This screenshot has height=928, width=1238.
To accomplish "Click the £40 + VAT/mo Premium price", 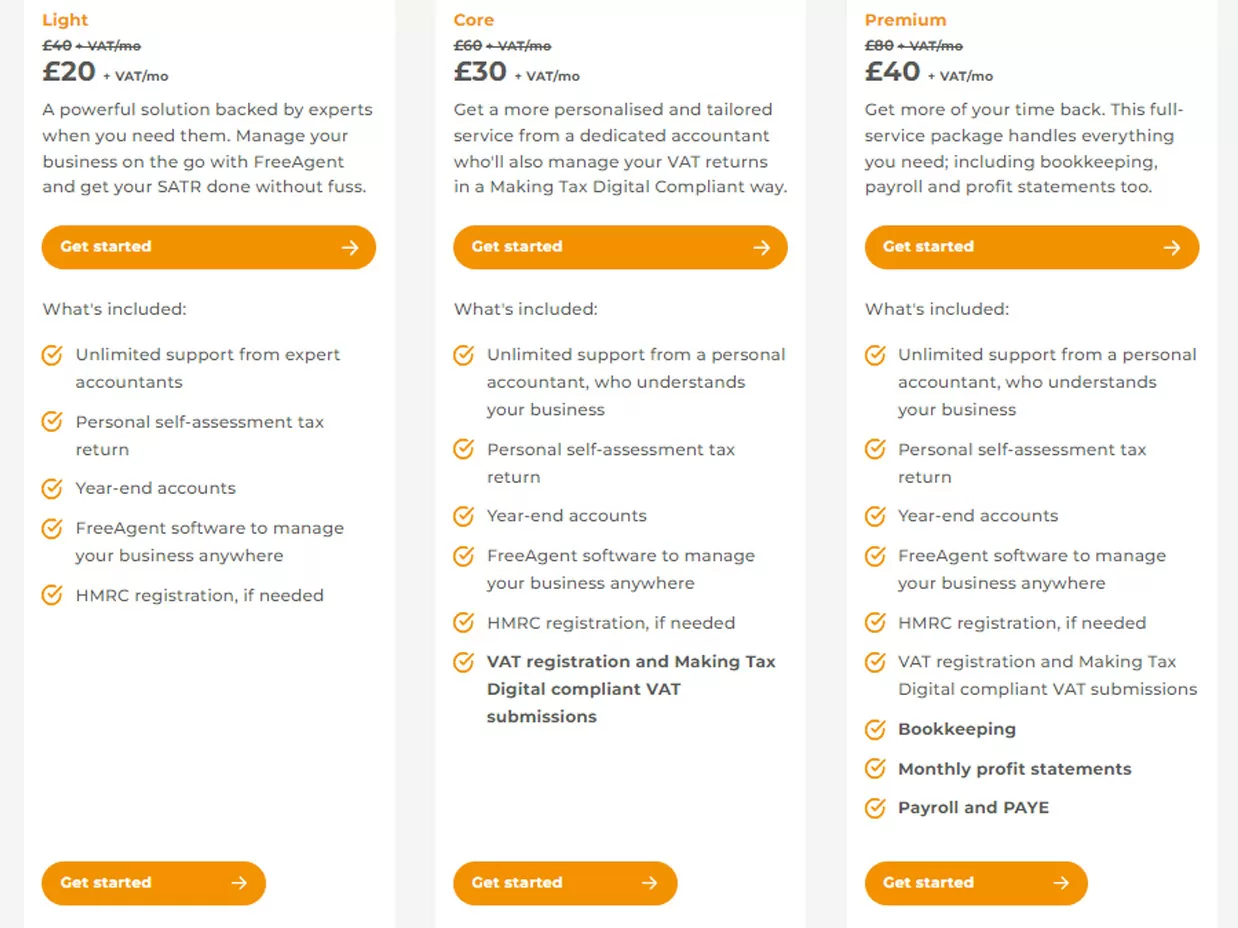I will 929,72.
